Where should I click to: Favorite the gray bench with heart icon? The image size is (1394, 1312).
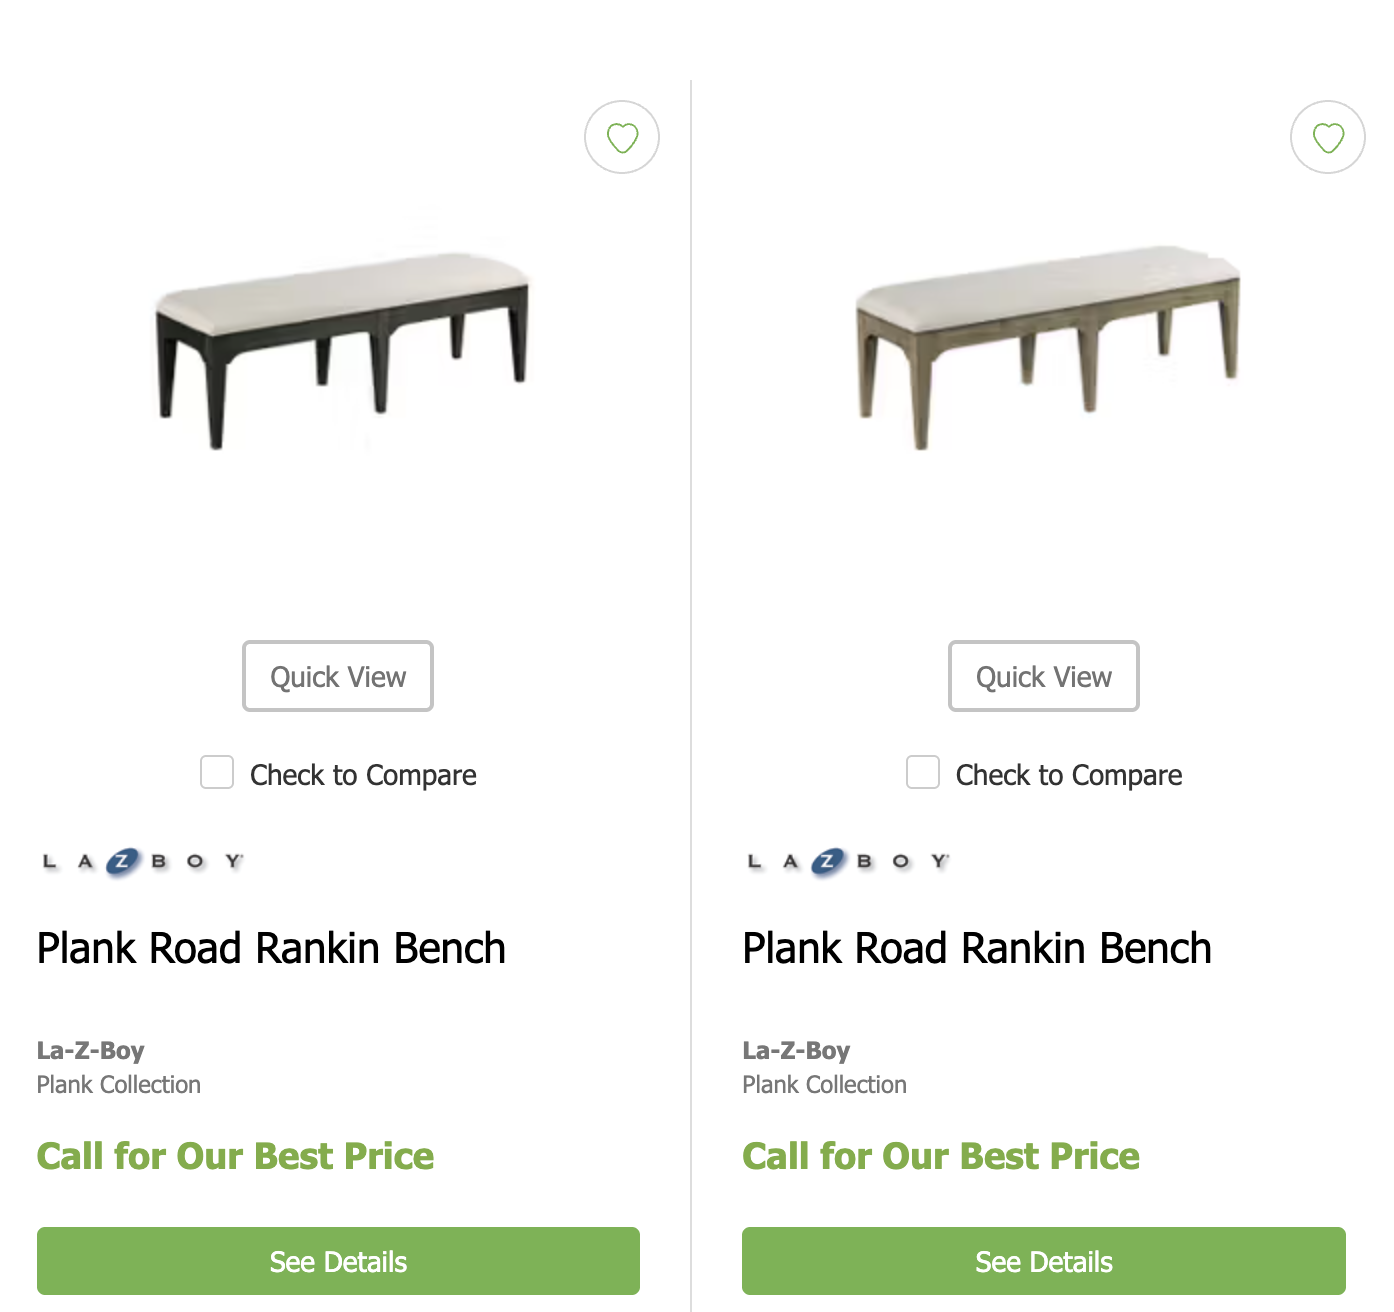coord(1328,137)
